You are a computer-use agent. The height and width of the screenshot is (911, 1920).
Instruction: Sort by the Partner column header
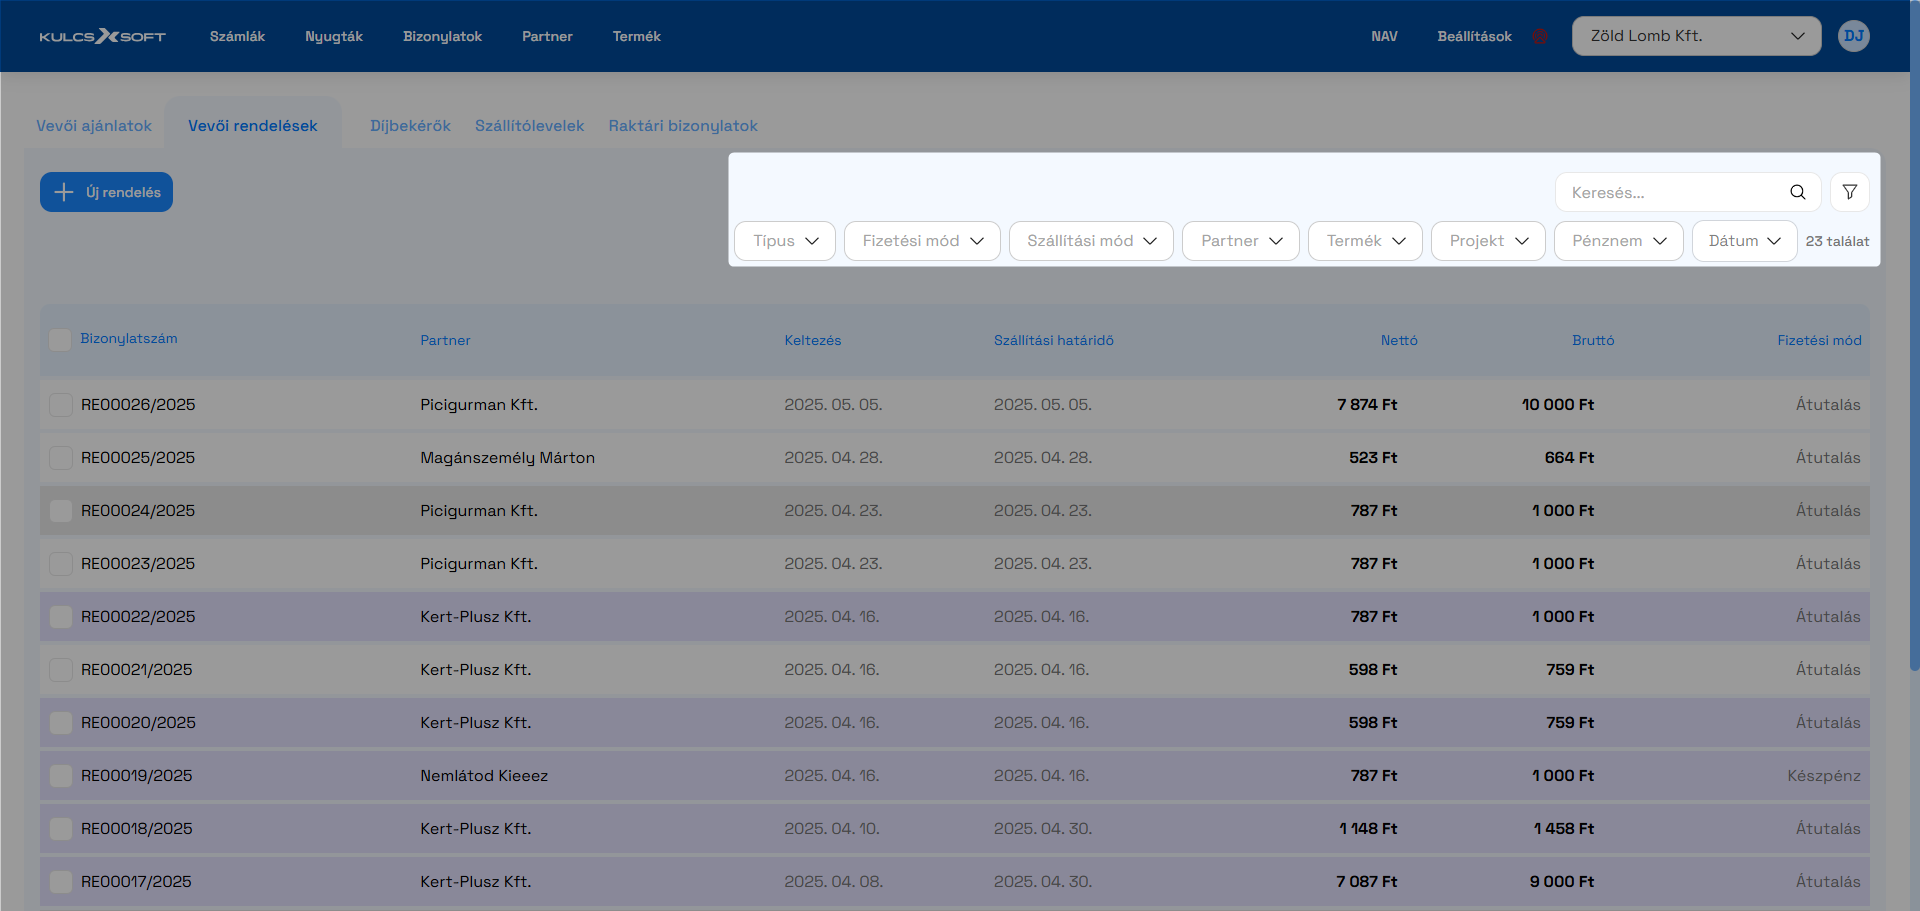(445, 341)
